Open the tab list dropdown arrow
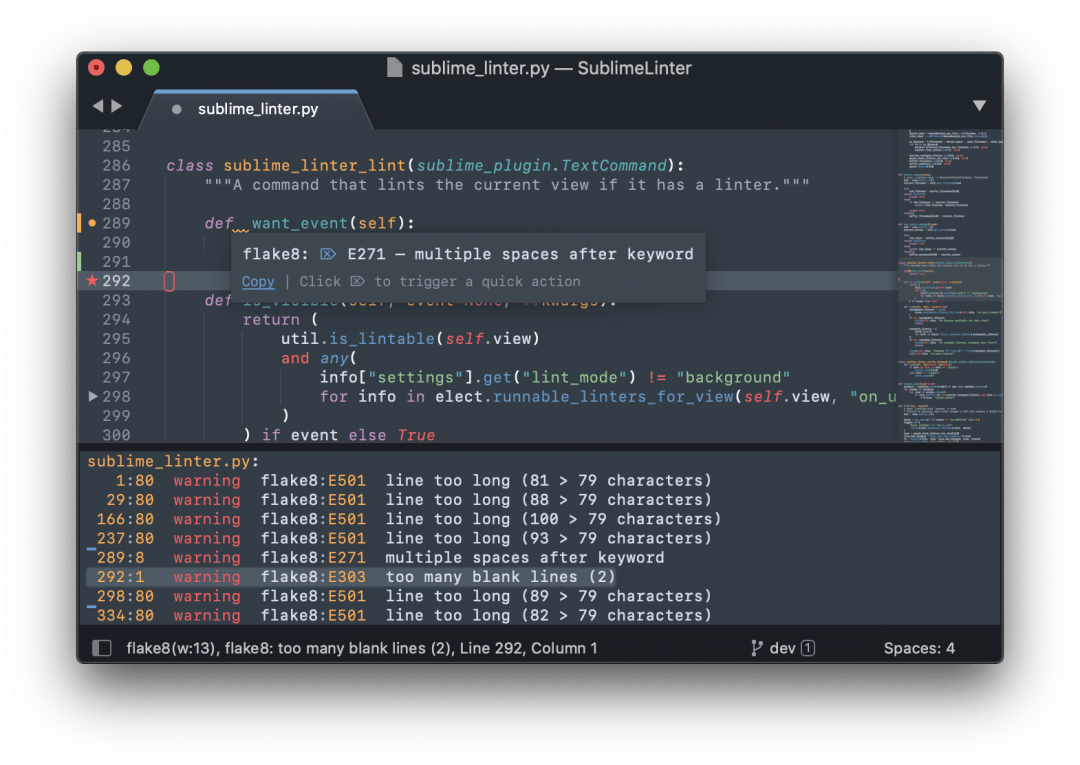1080x765 pixels. (979, 106)
